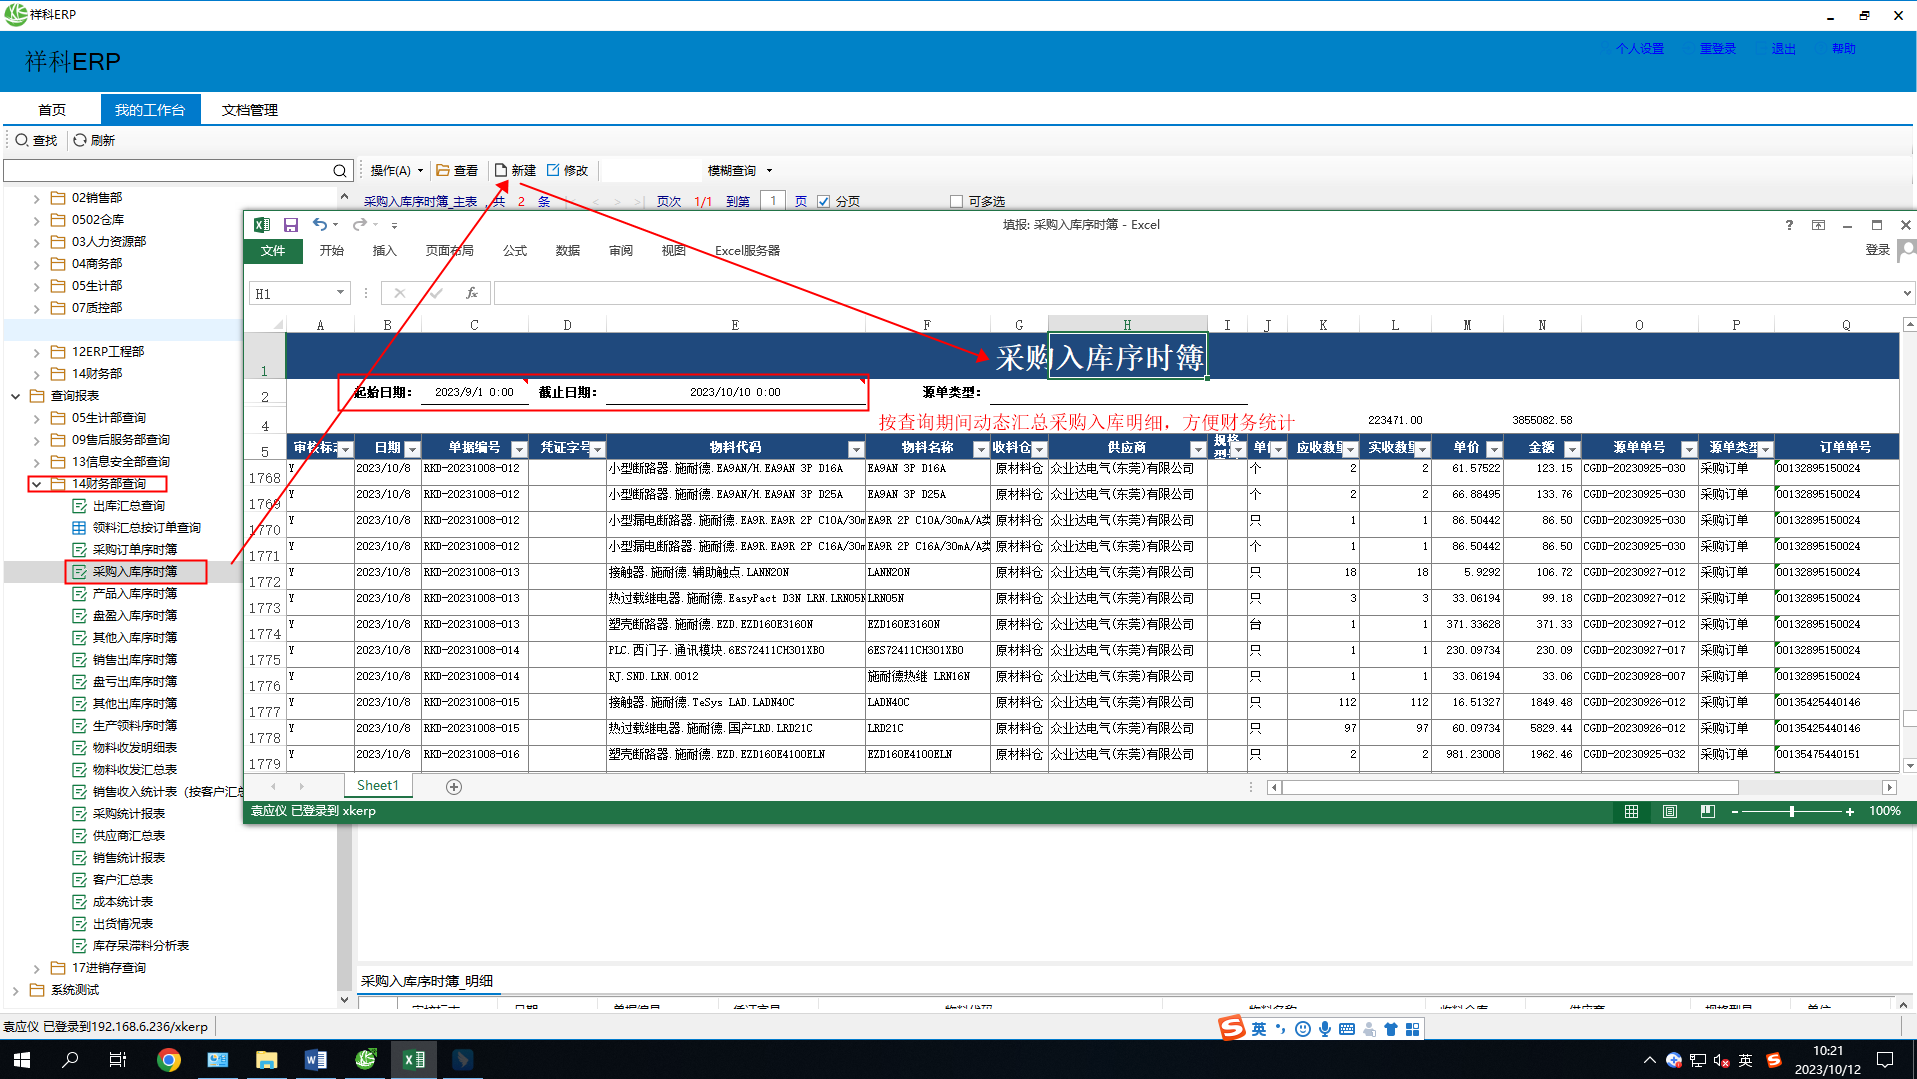
Task: Click the Excel save icon
Action: [291, 225]
